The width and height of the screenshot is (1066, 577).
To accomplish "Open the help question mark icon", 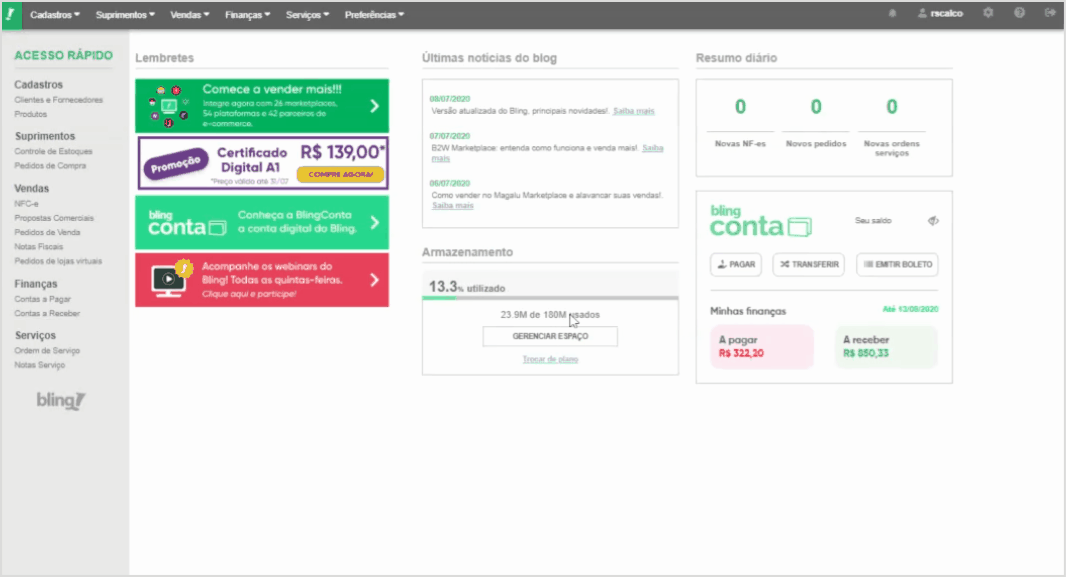I will pos(1019,13).
